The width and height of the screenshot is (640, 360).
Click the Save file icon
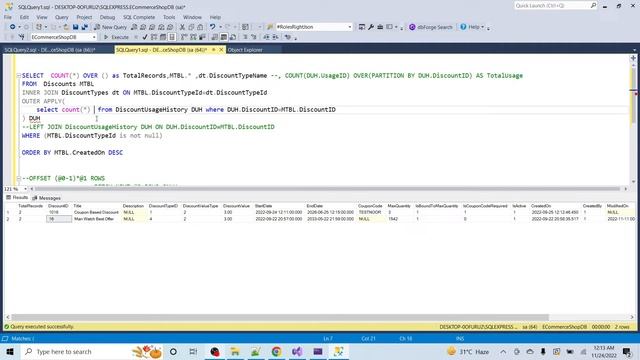pos(76,27)
